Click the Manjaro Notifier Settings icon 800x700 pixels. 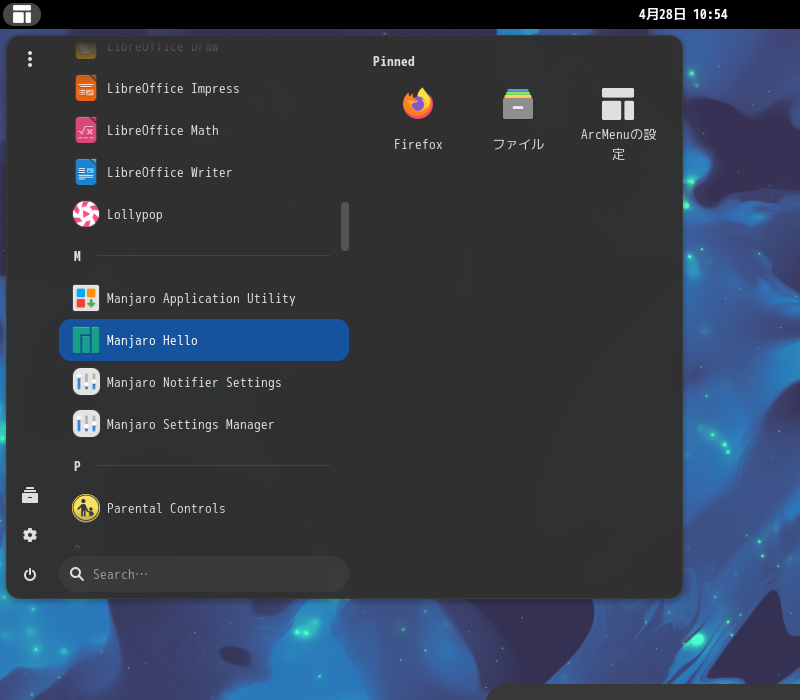point(86,382)
